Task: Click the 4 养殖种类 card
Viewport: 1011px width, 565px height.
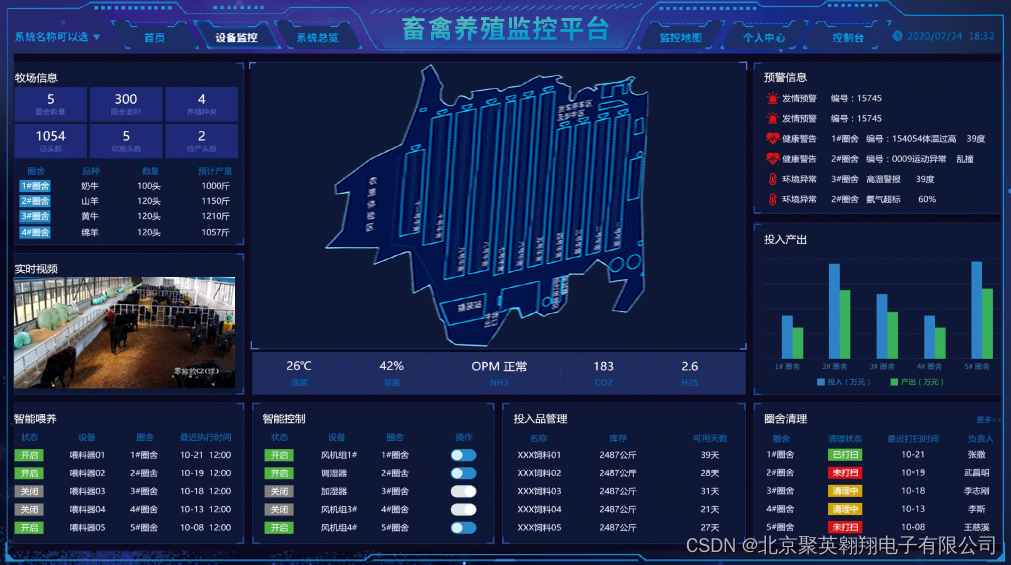Action: click(201, 104)
